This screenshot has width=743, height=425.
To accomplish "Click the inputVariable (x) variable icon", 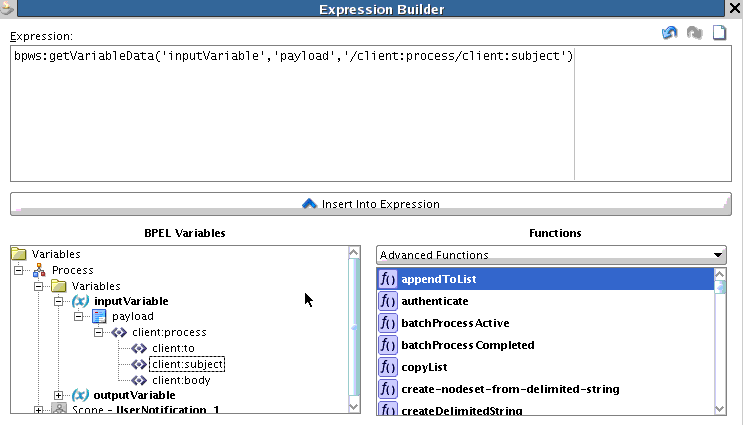I will click(81, 301).
